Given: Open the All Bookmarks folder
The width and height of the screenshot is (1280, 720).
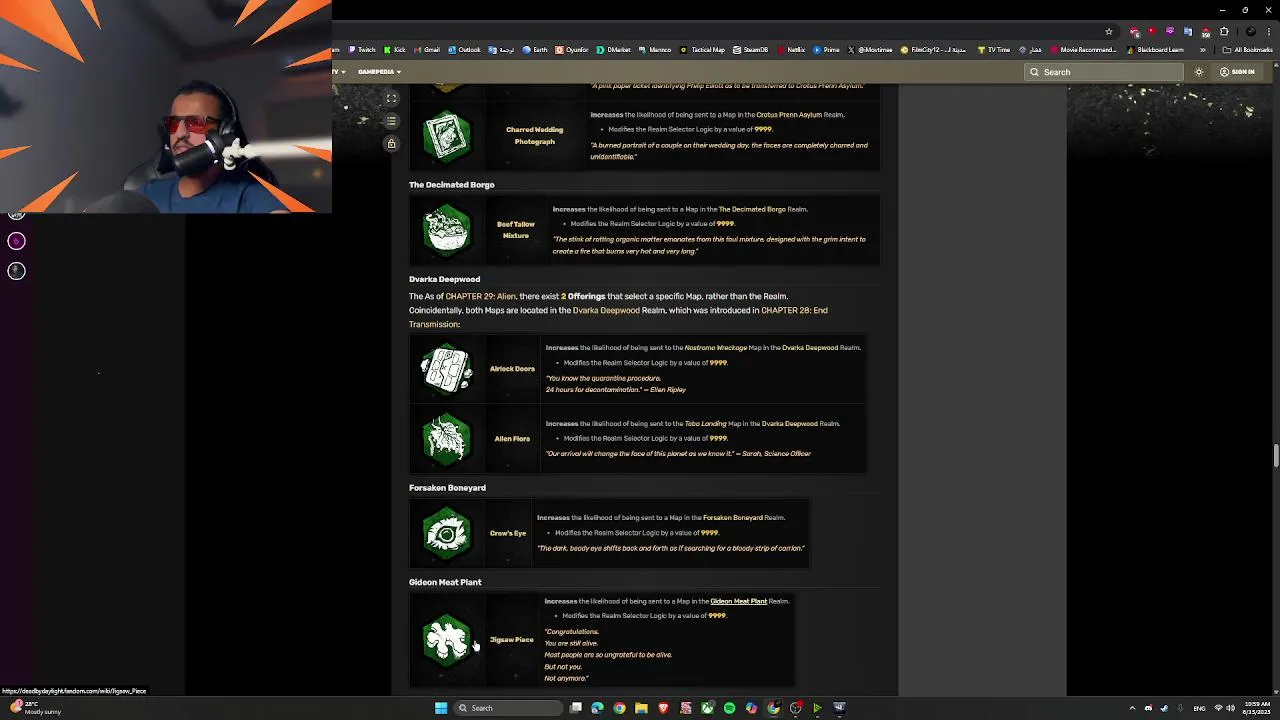Looking at the screenshot, I should (1248, 50).
